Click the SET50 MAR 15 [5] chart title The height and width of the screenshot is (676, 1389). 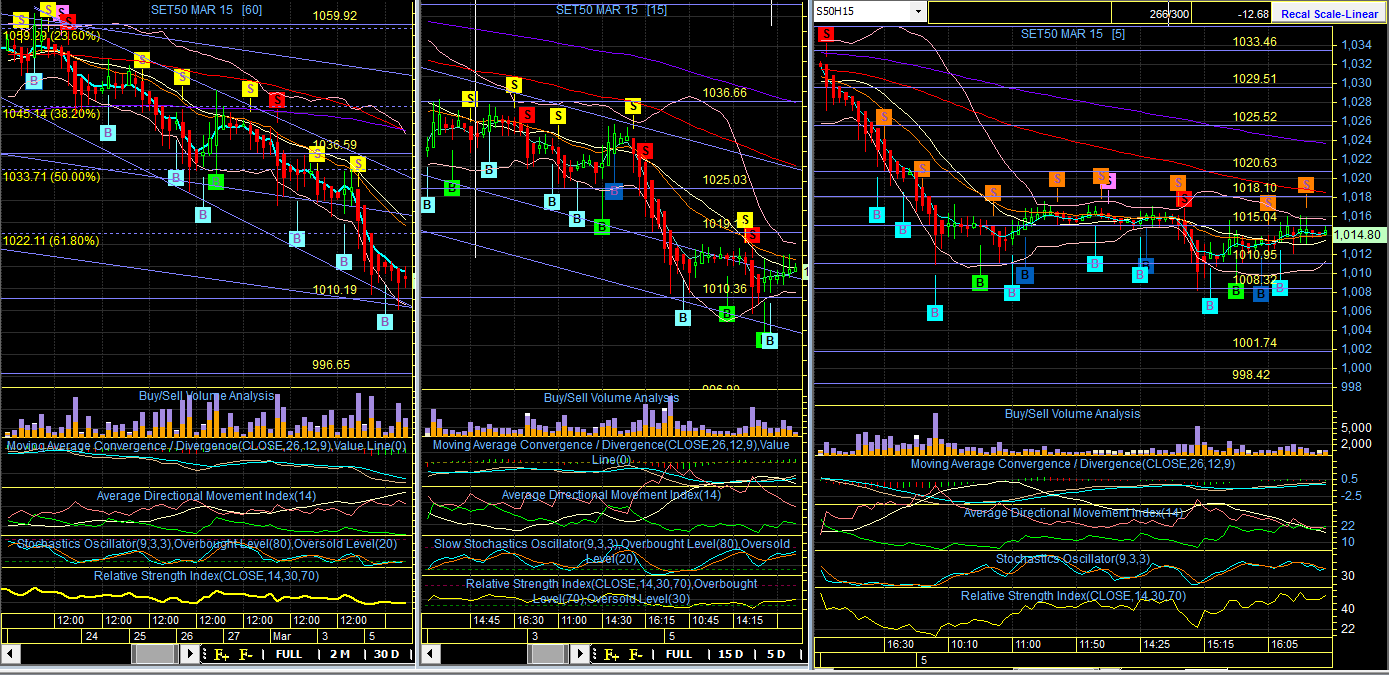(1073, 34)
